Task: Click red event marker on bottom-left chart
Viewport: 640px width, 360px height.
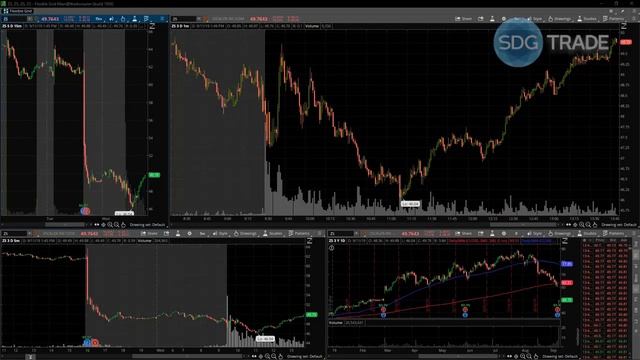Action: 95,342
